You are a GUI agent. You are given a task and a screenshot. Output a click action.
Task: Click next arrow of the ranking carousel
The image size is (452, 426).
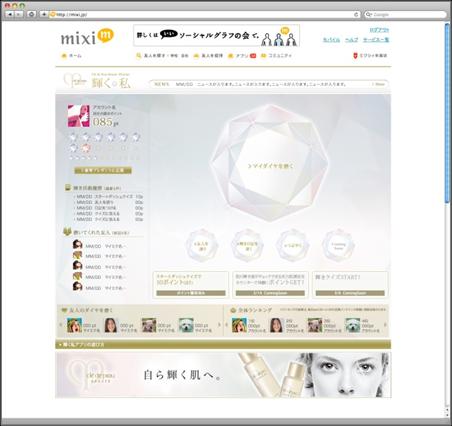pyautogui.click(x=385, y=325)
